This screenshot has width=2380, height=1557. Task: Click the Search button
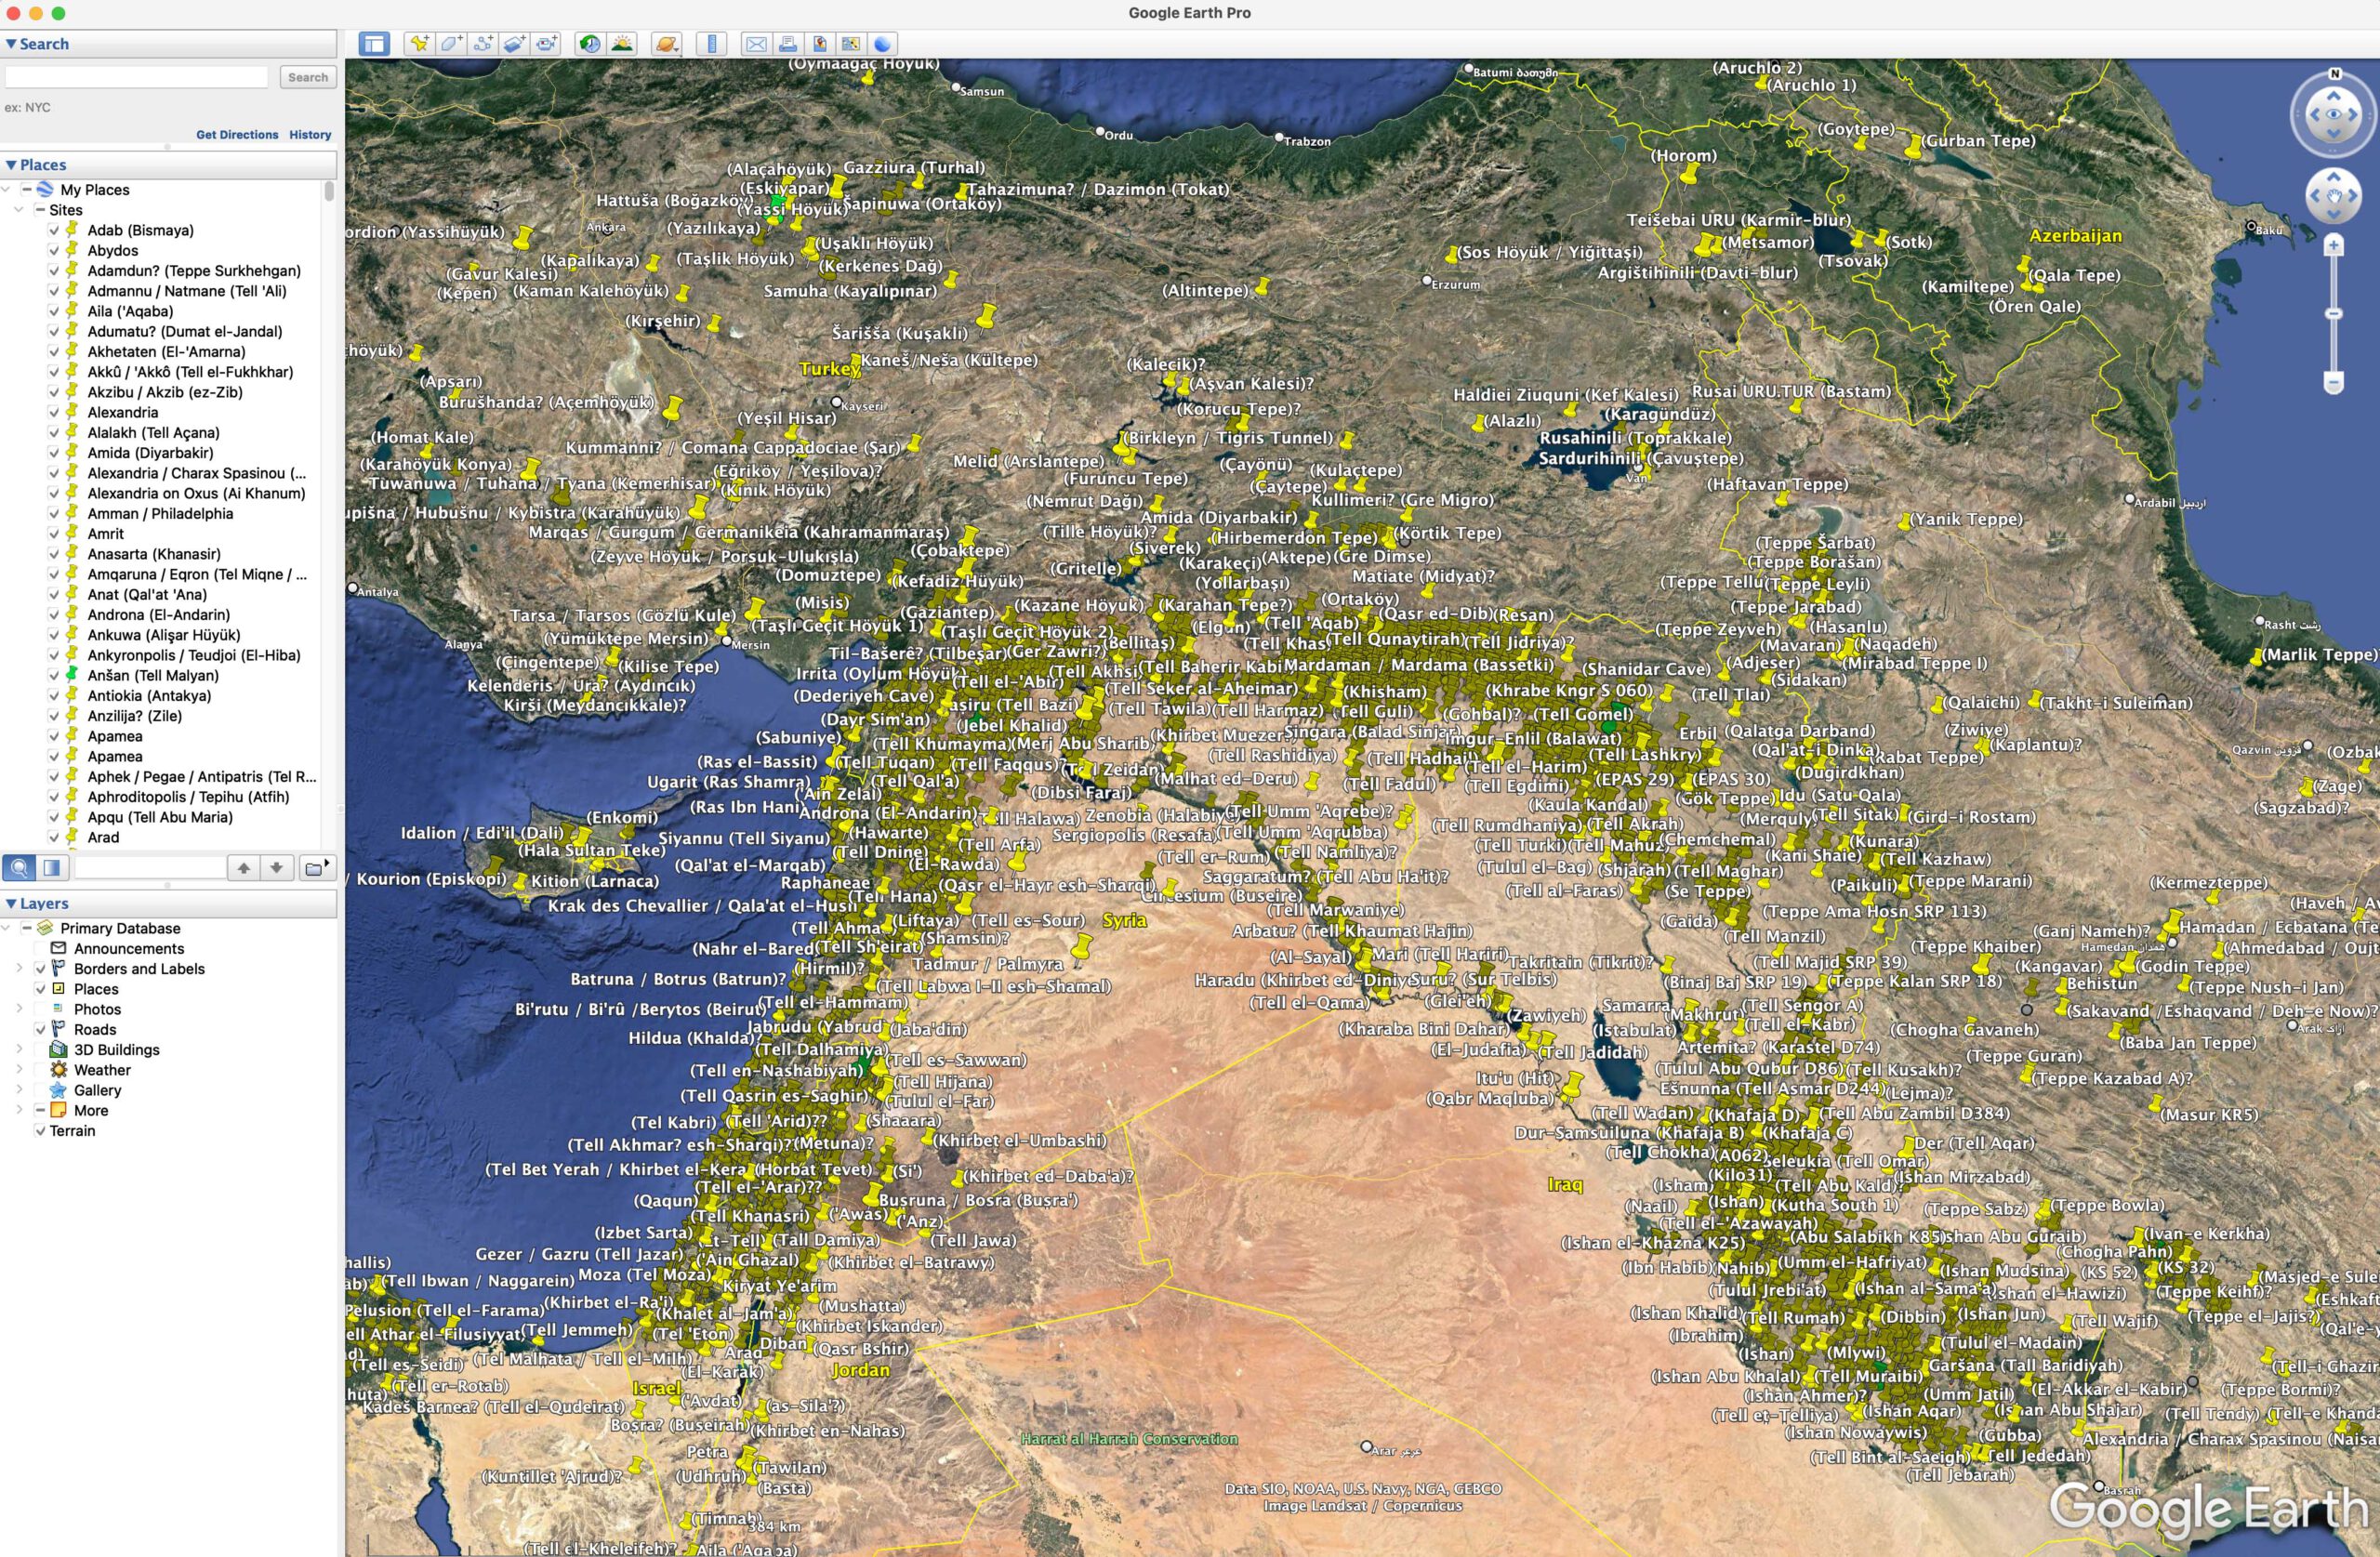pos(307,77)
